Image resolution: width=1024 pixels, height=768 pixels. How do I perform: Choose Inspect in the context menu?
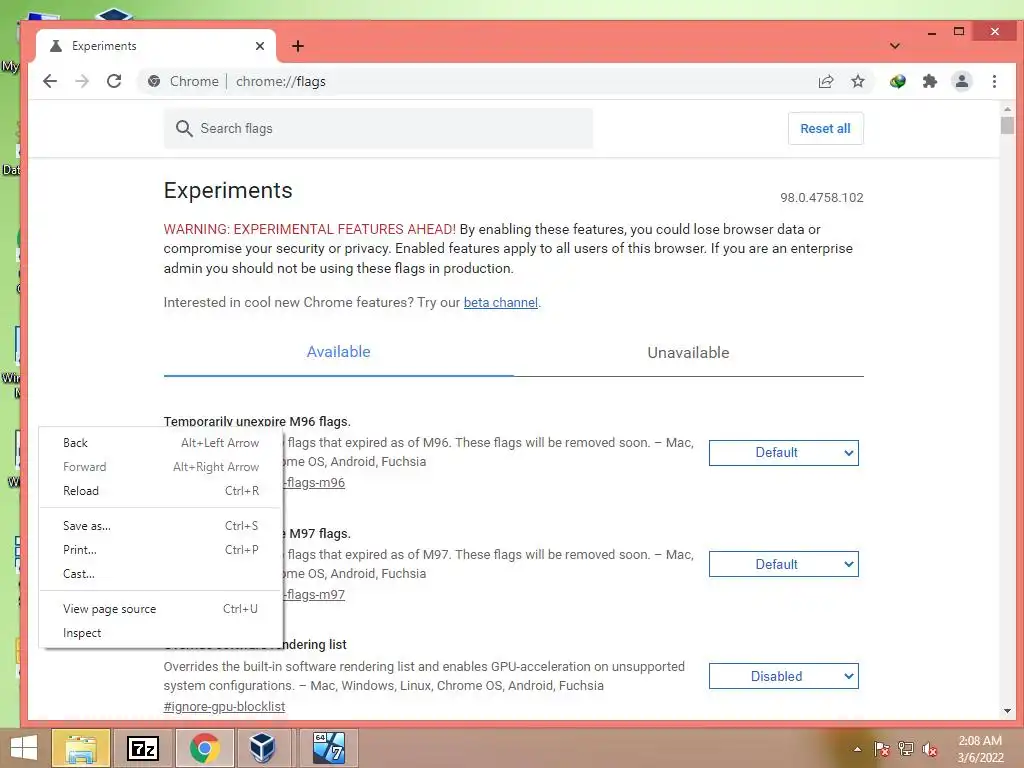(161, 633)
